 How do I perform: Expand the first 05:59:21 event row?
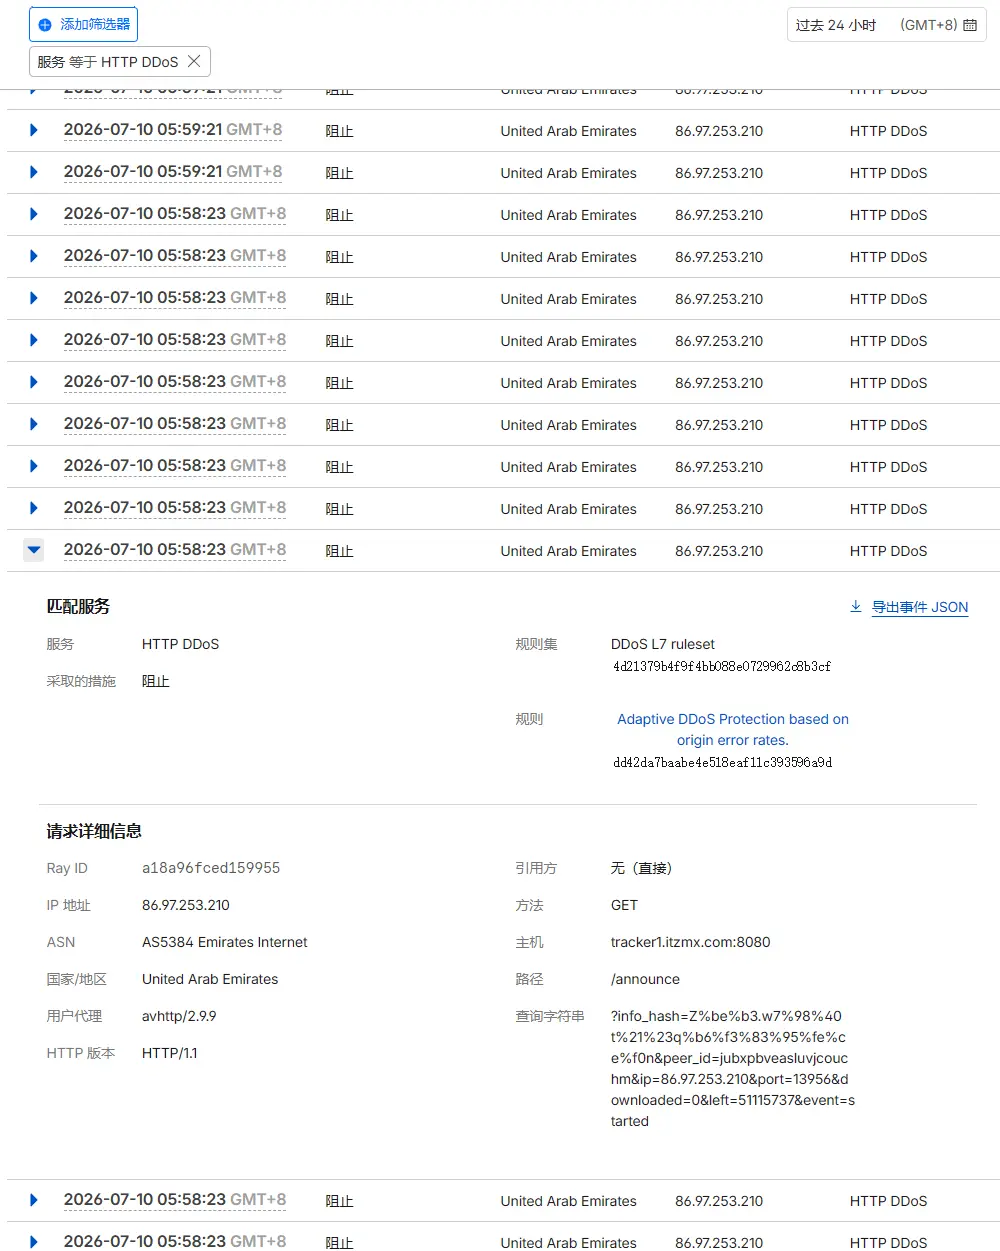pos(34,130)
